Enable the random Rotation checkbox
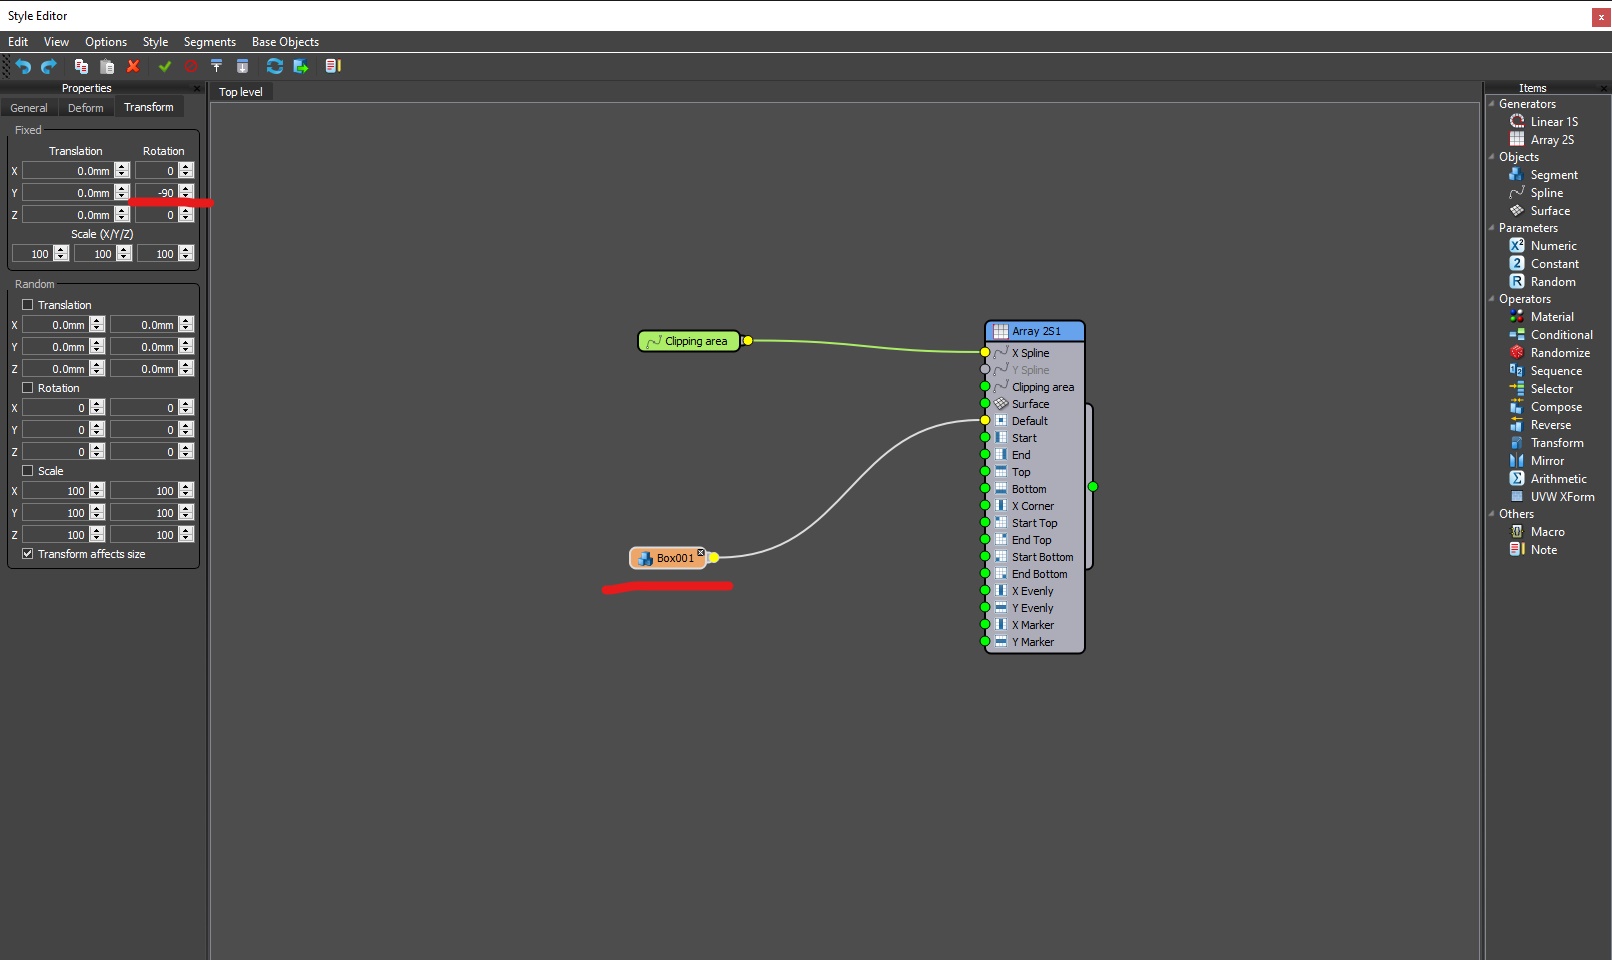The image size is (1612, 960). (x=28, y=388)
